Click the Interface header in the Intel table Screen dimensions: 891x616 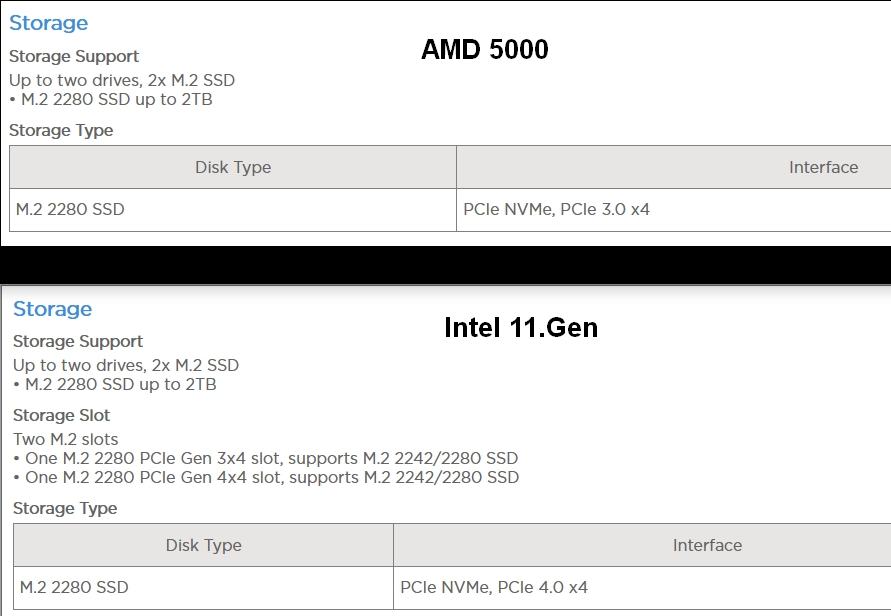[x=642, y=545]
